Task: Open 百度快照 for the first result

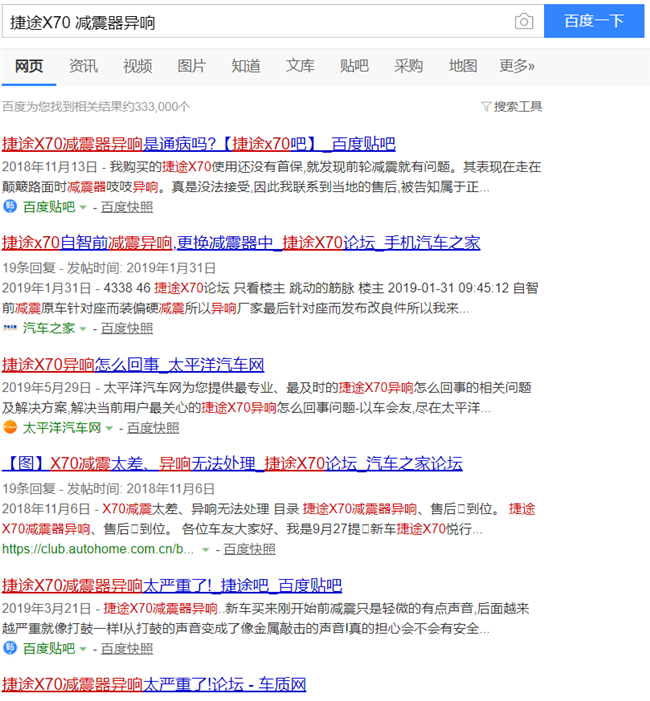Action: tap(127, 207)
